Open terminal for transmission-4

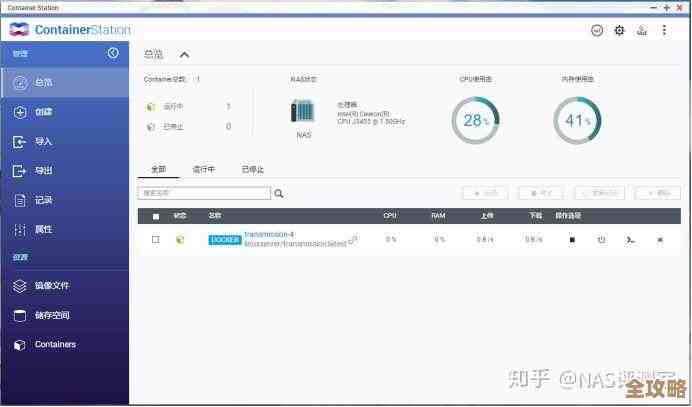[631, 240]
